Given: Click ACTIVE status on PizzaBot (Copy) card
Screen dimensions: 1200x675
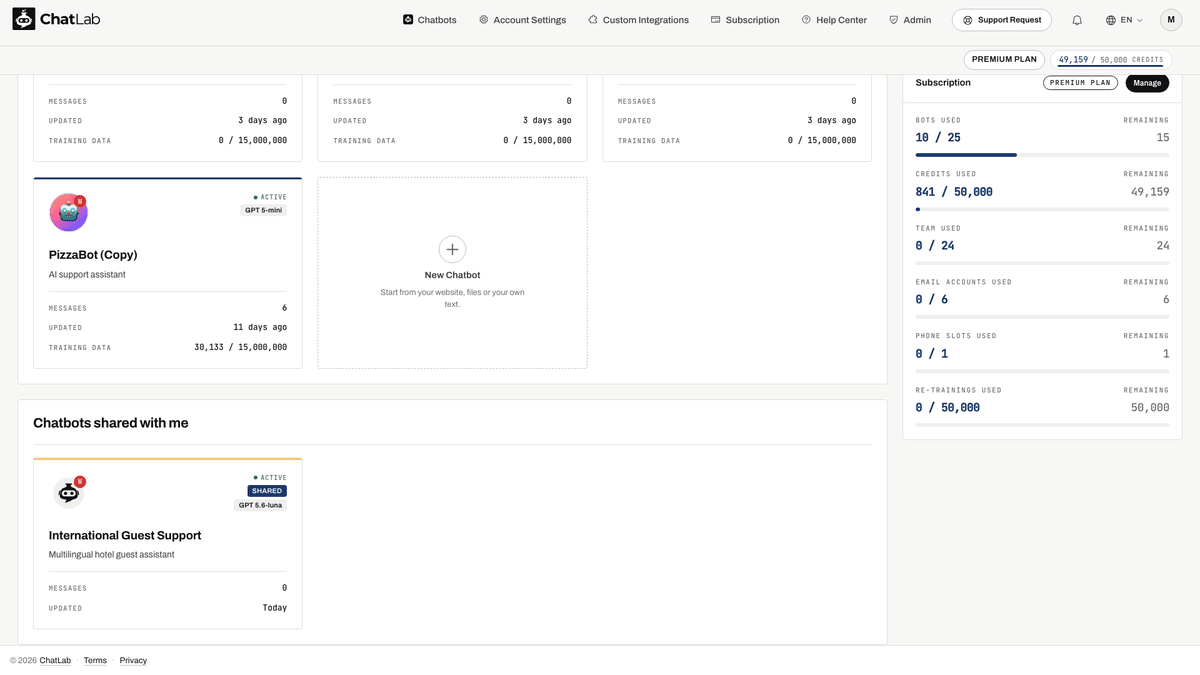Looking at the screenshot, I should (x=270, y=197).
